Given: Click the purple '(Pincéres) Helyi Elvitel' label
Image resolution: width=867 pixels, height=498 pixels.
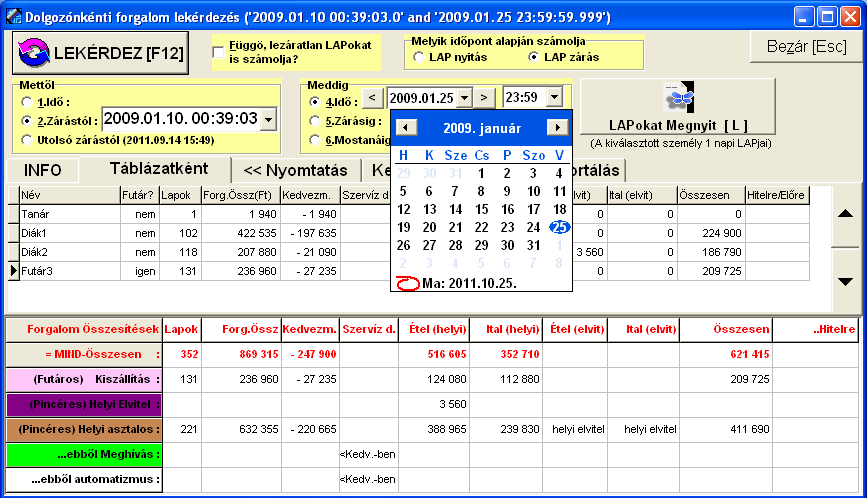Looking at the screenshot, I should 84,404.
